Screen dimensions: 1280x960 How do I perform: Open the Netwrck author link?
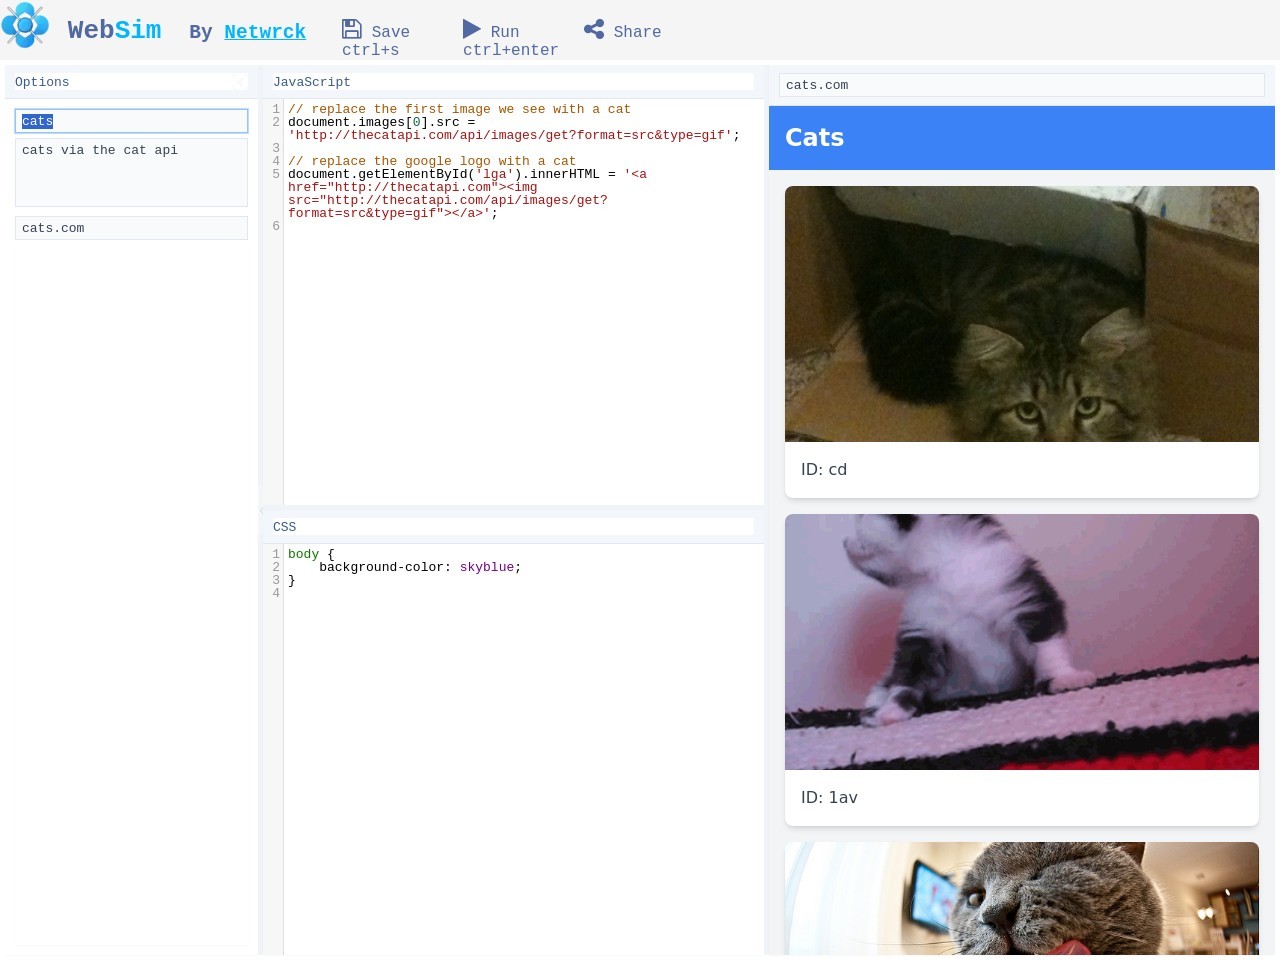(x=265, y=32)
